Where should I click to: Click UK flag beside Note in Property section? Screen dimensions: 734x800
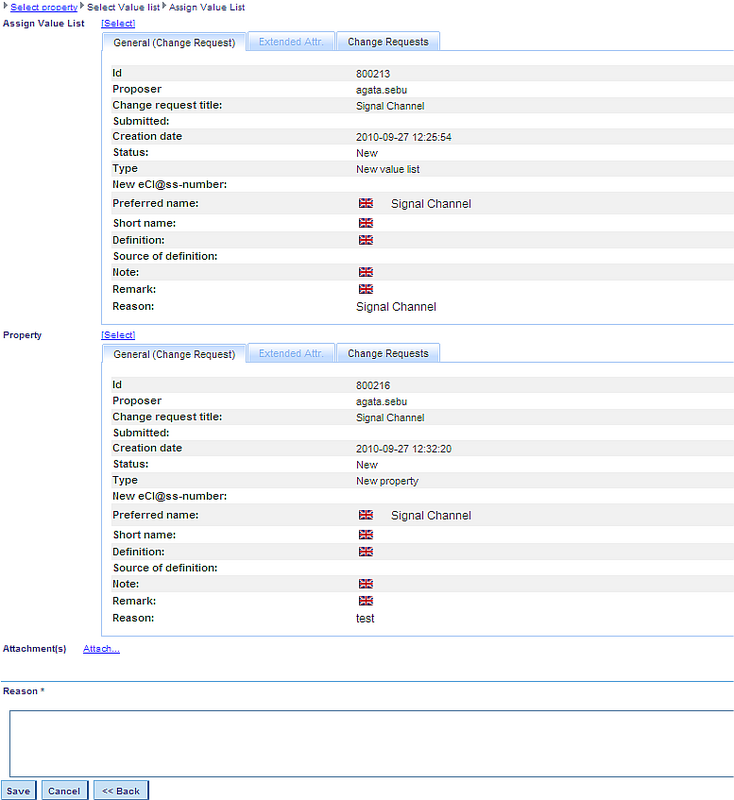click(x=365, y=584)
